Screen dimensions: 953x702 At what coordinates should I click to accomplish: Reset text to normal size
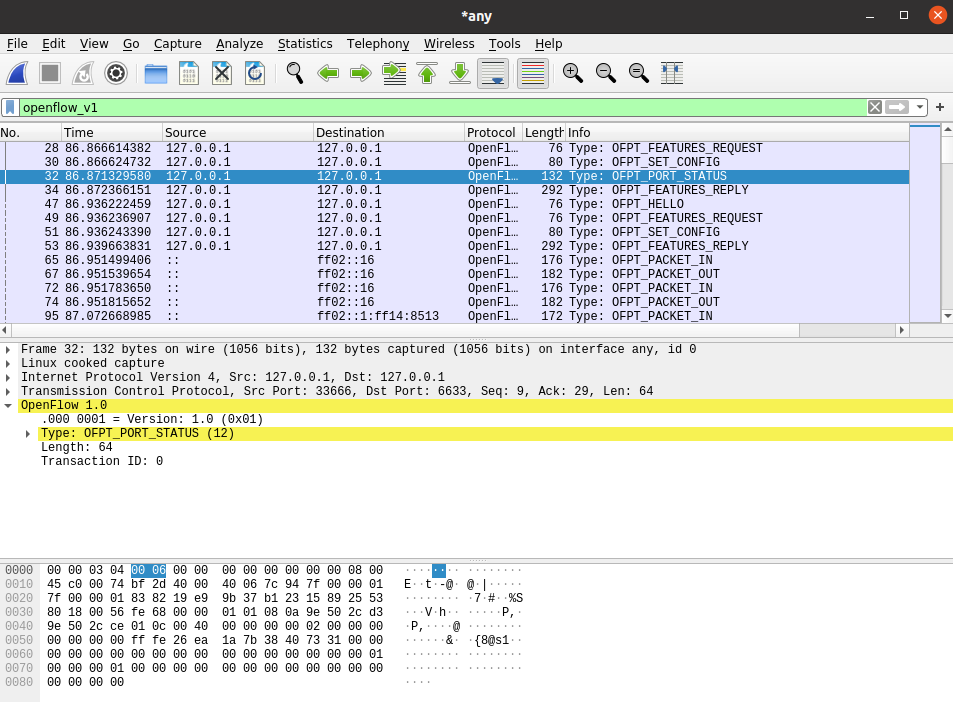pos(639,74)
